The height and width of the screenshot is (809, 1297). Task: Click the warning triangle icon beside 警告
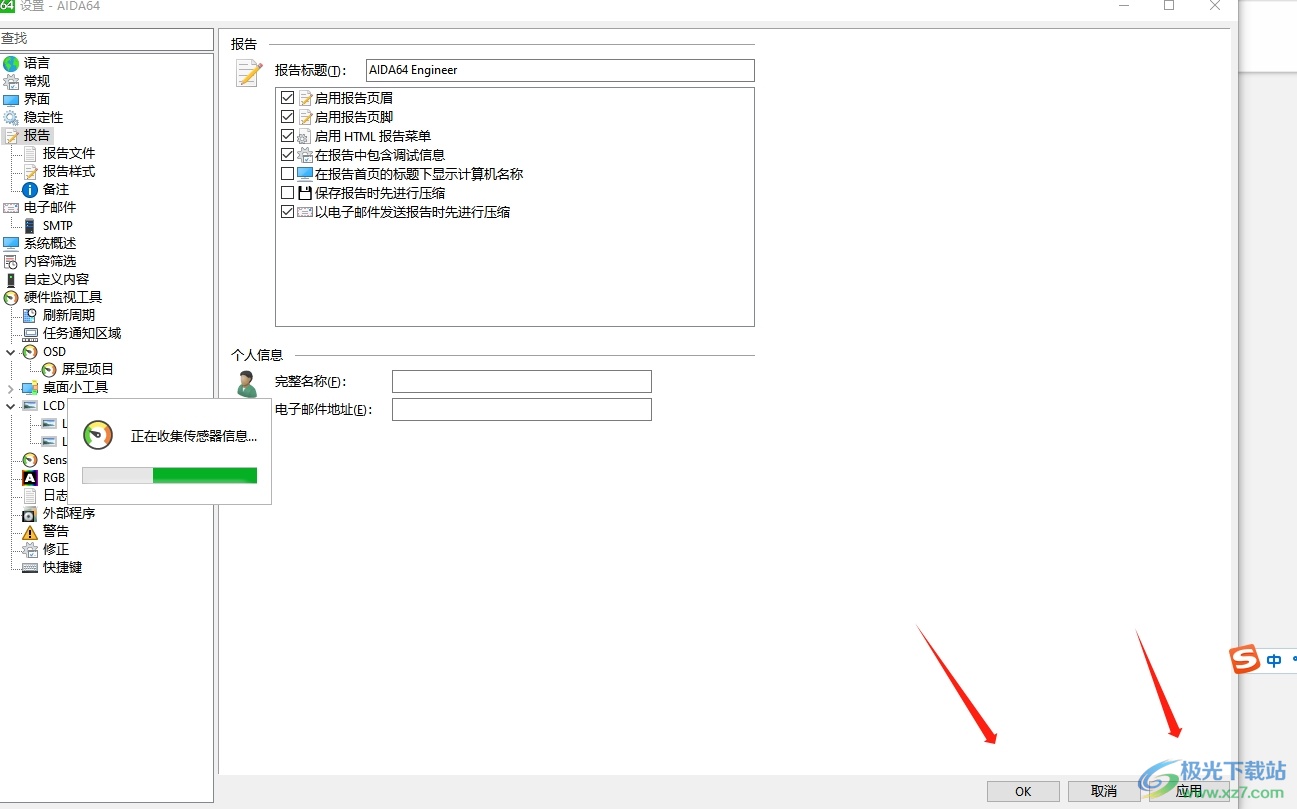tap(30, 531)
